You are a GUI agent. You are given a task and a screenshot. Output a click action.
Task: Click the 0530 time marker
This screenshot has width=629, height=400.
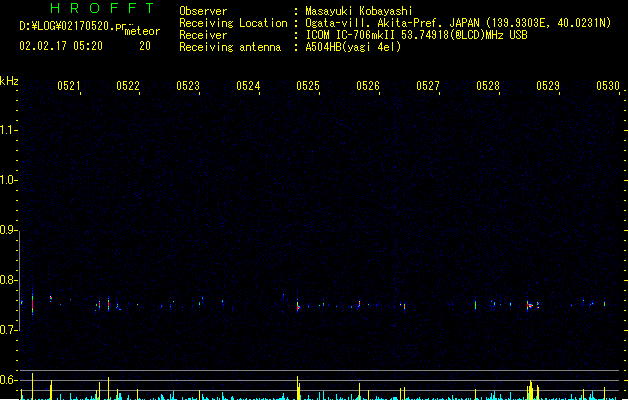coord(608,86)
